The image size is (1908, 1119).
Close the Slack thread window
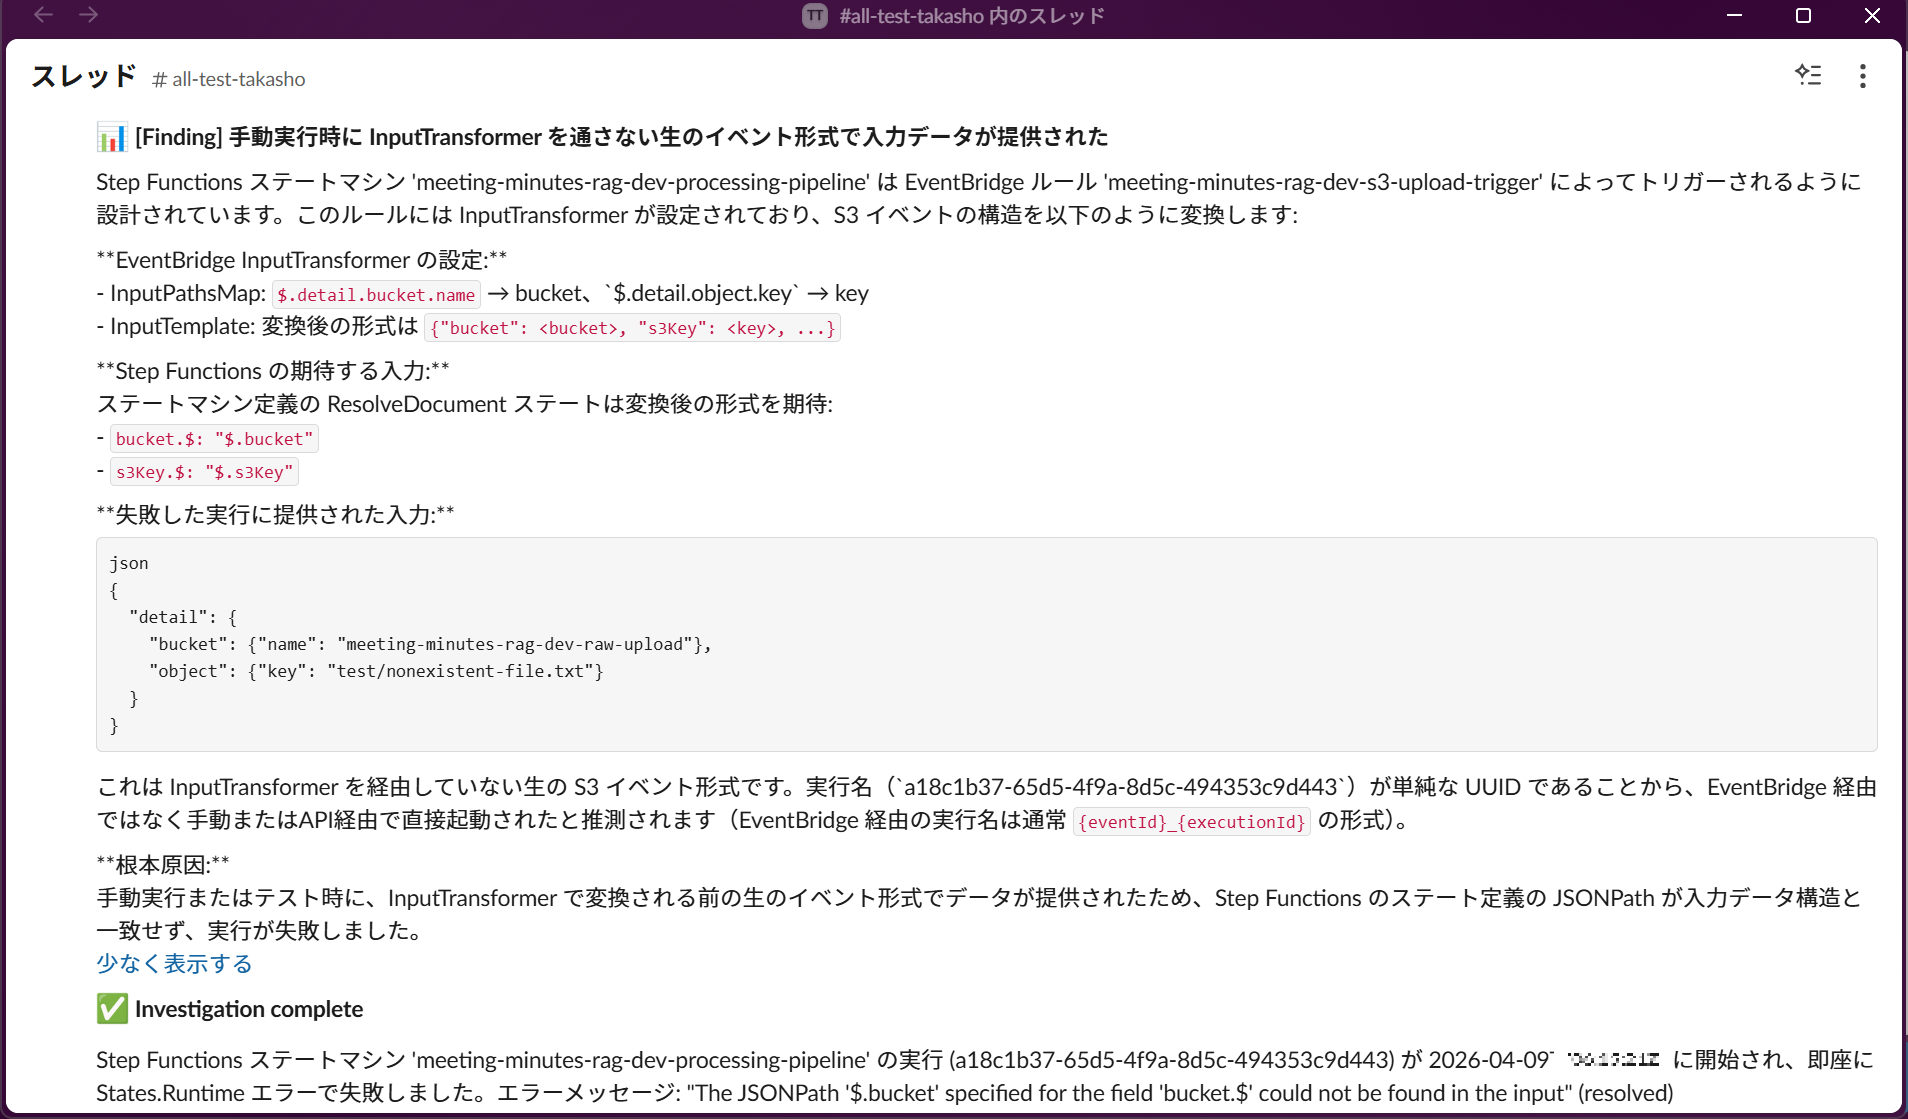coord(1872,16)
